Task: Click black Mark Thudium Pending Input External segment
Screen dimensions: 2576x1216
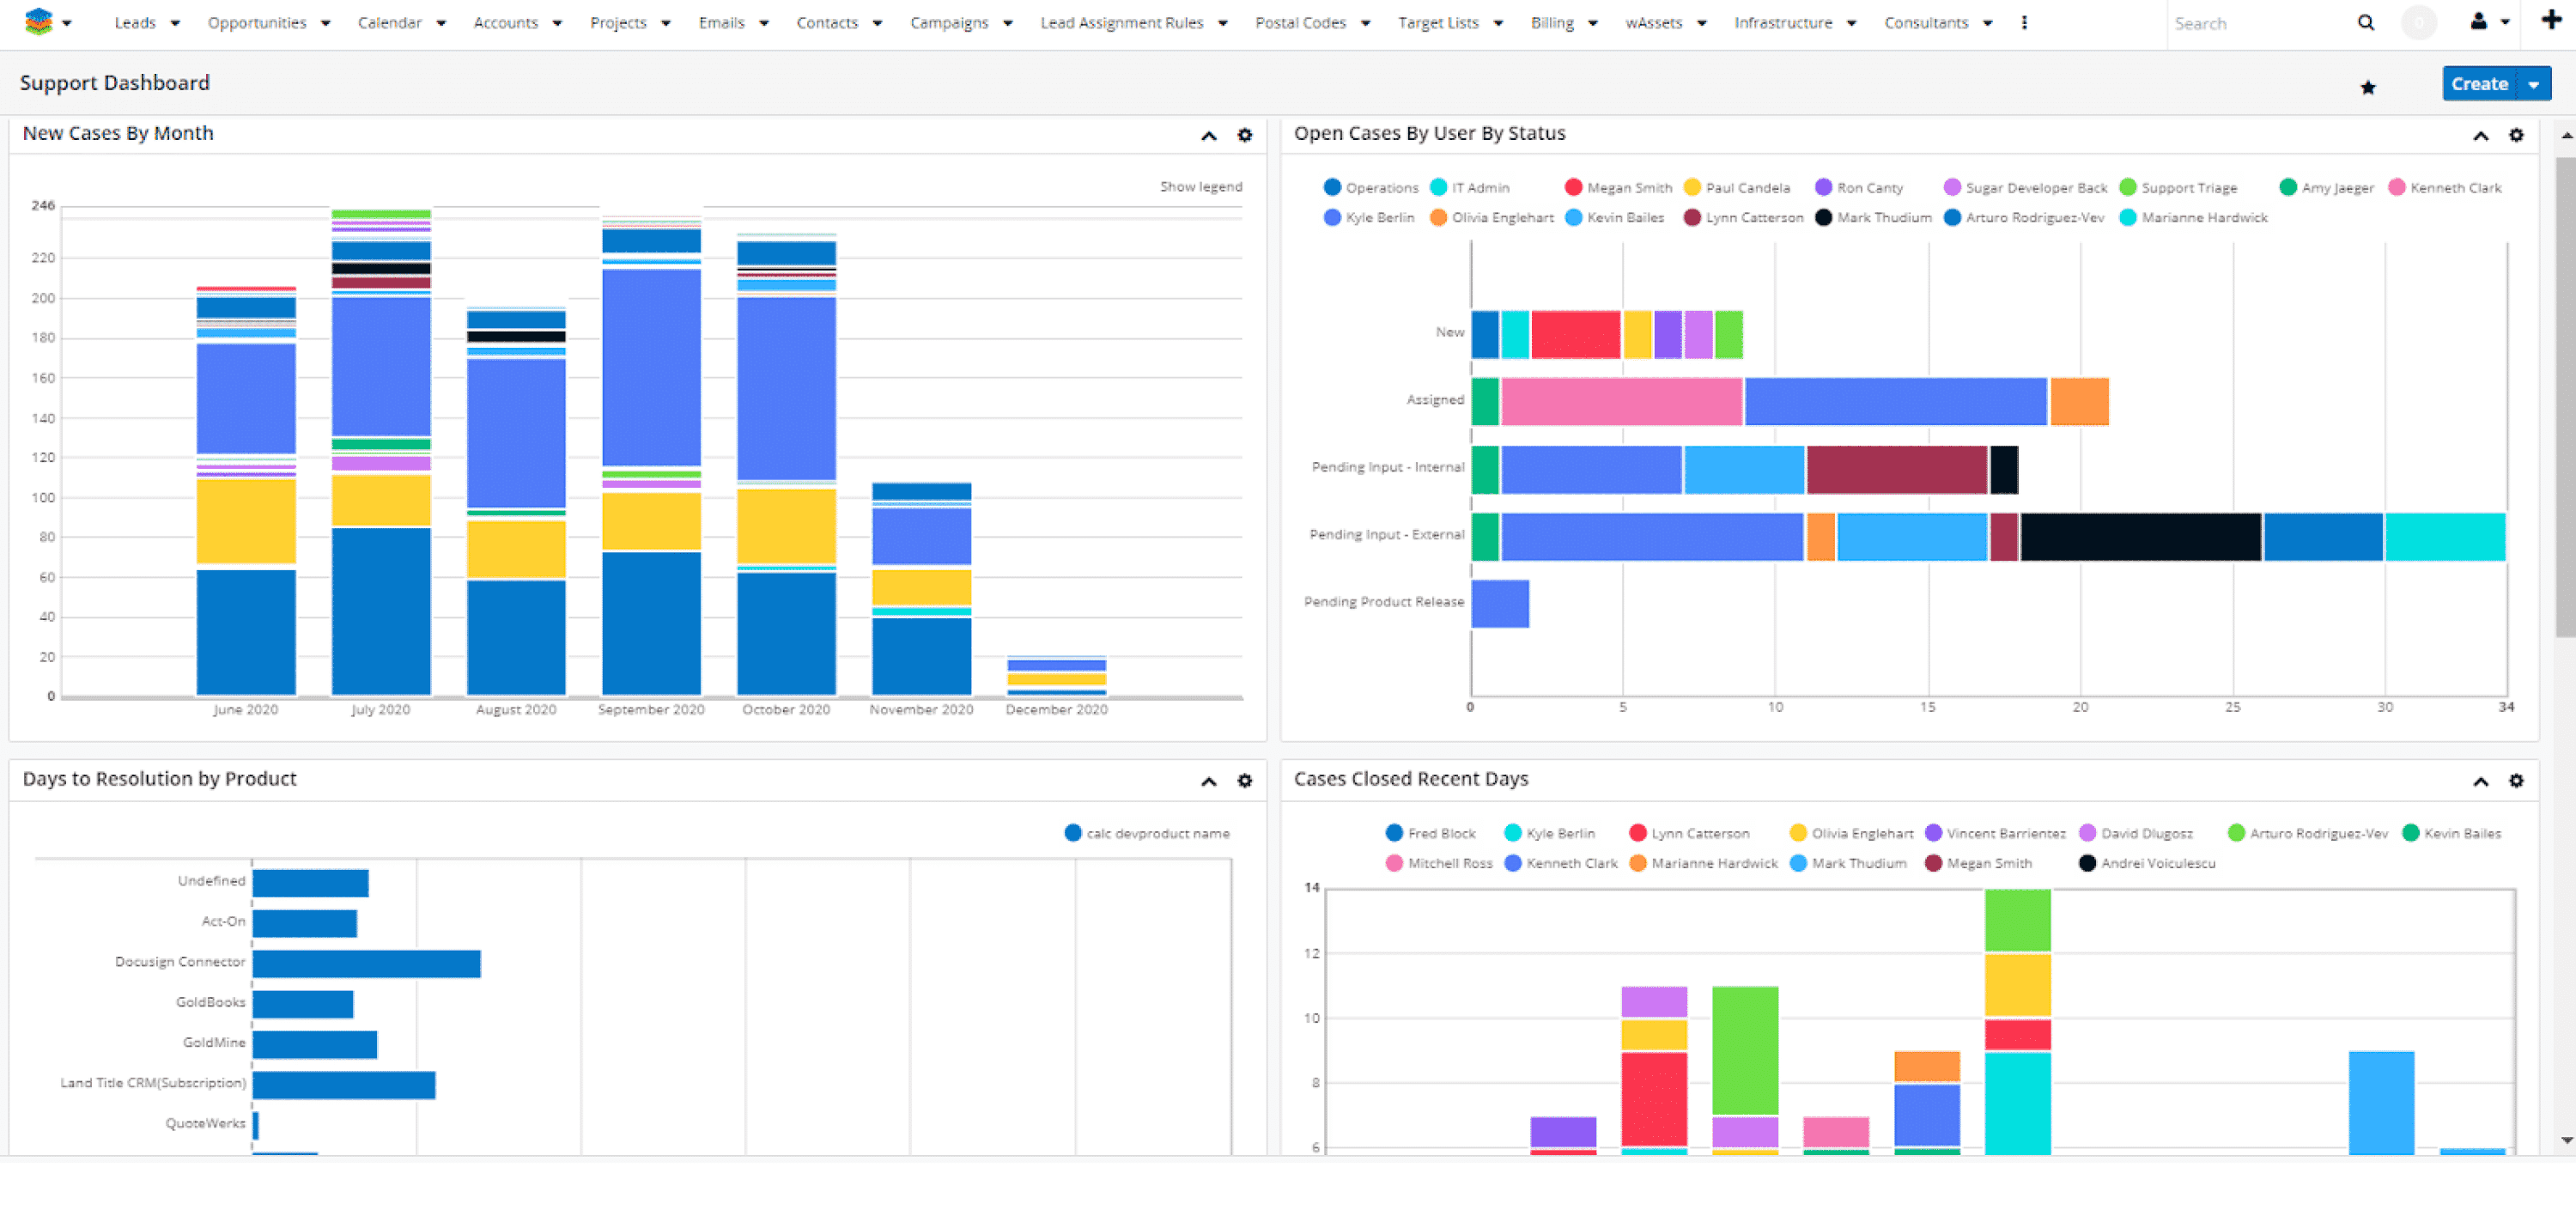Action: click(2140, 537)
